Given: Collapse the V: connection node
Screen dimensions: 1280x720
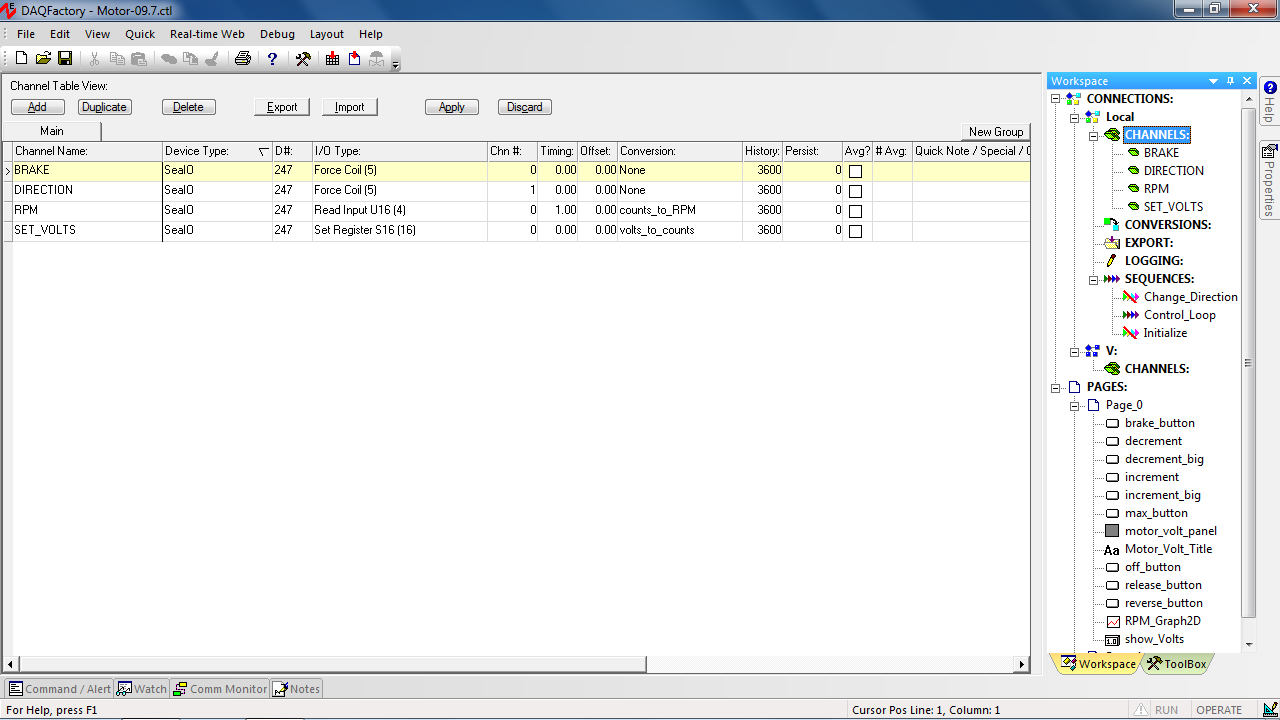Looking at the screenshot, I should (1074, 351).
